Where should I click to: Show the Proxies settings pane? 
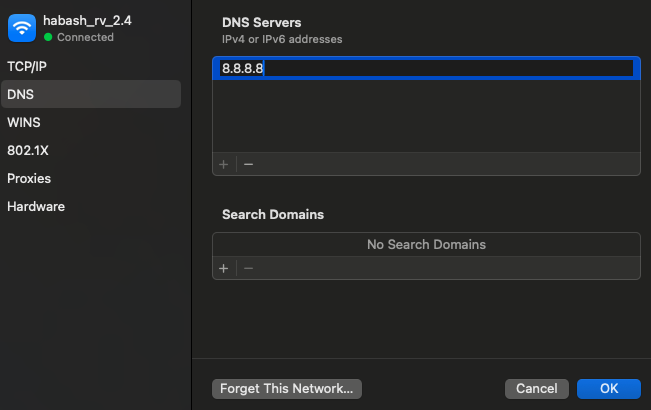[29, 178]
